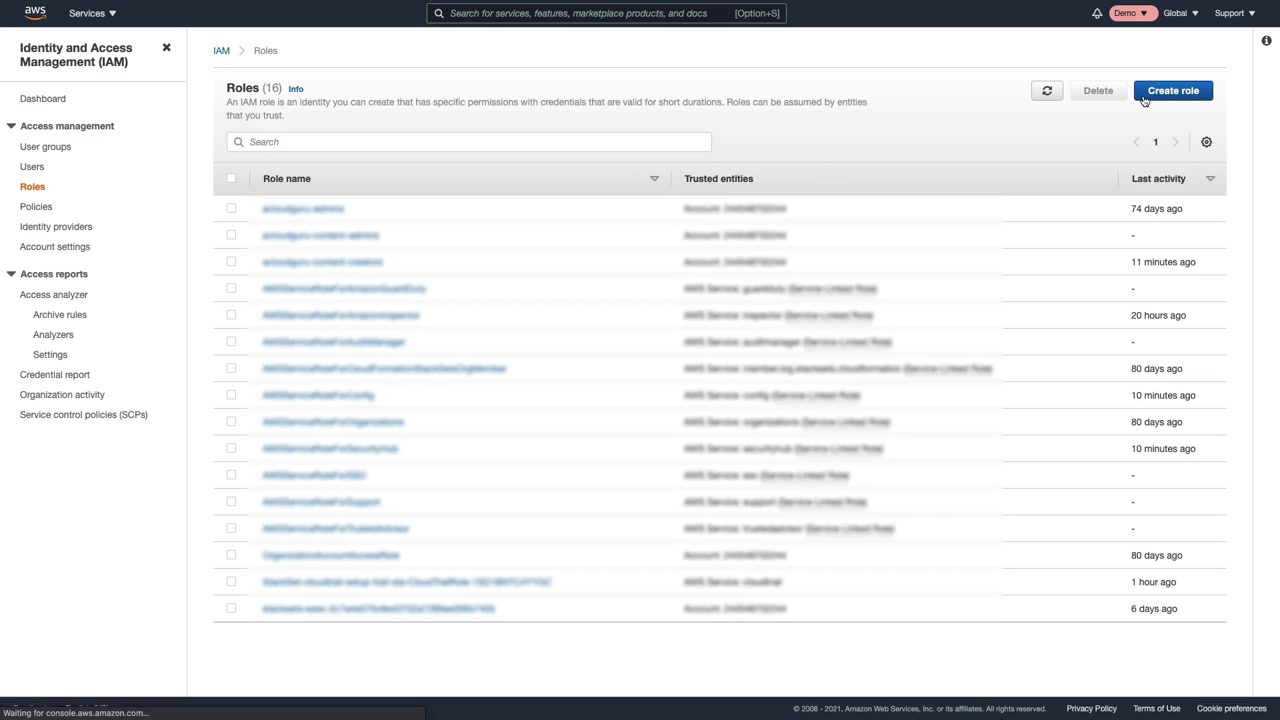Check the role last active 74 days ago
The height and width of the screenshot is (720, 1280).
point(231,208)
